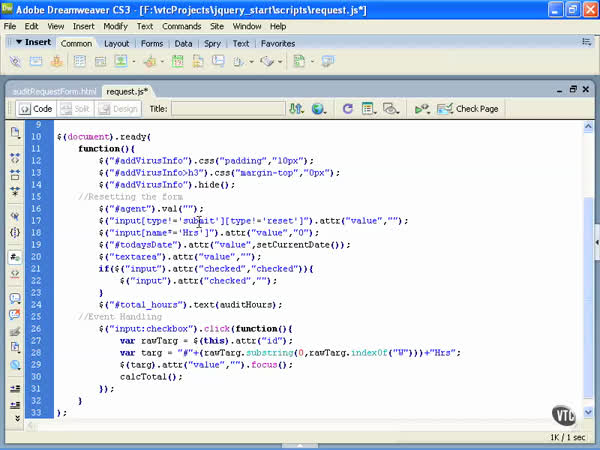Click the Balance Braces icon

coord(15,233)
